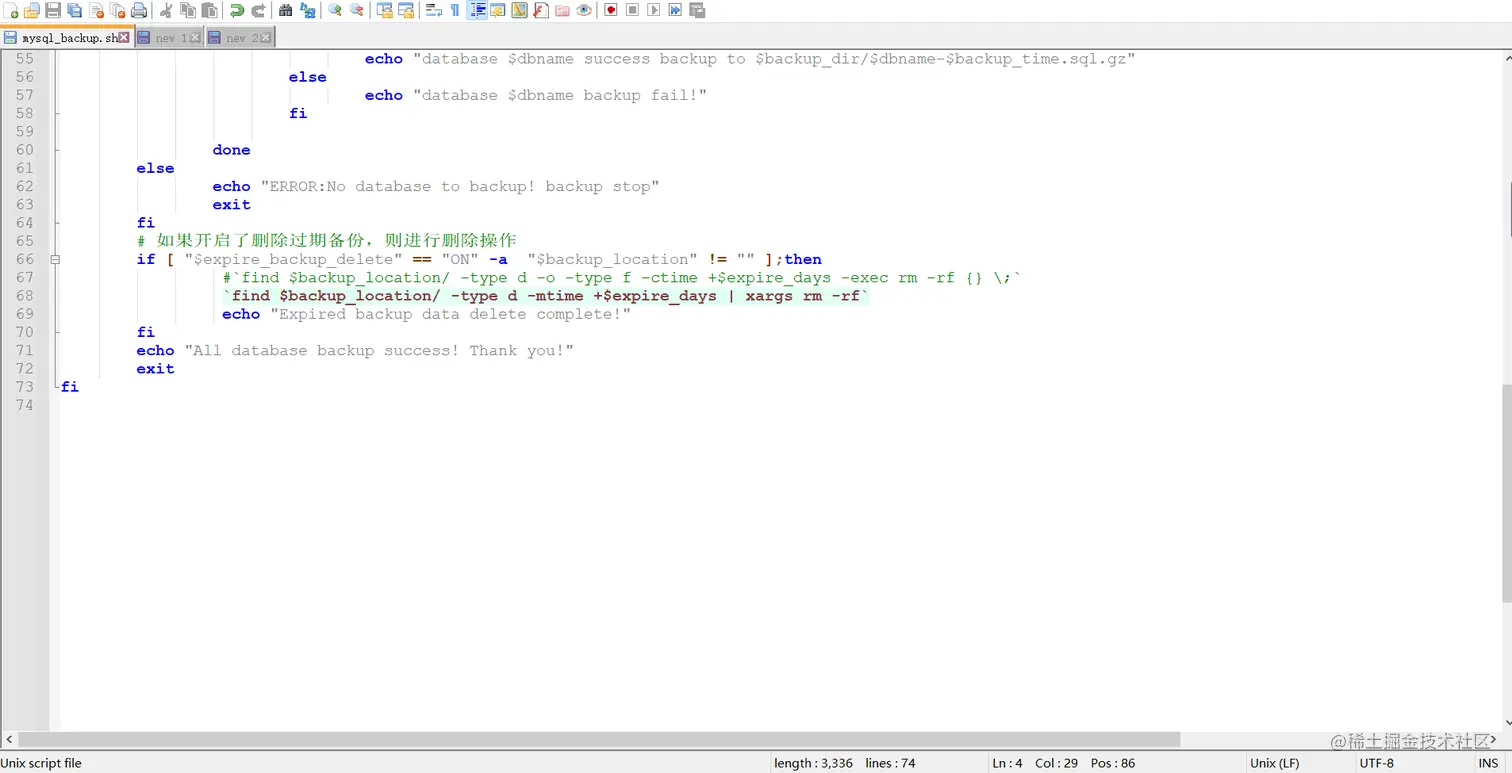Screen dimensions: 1512x773
Task: Open the define your language dialog
Action: click(x=498, y=10)
